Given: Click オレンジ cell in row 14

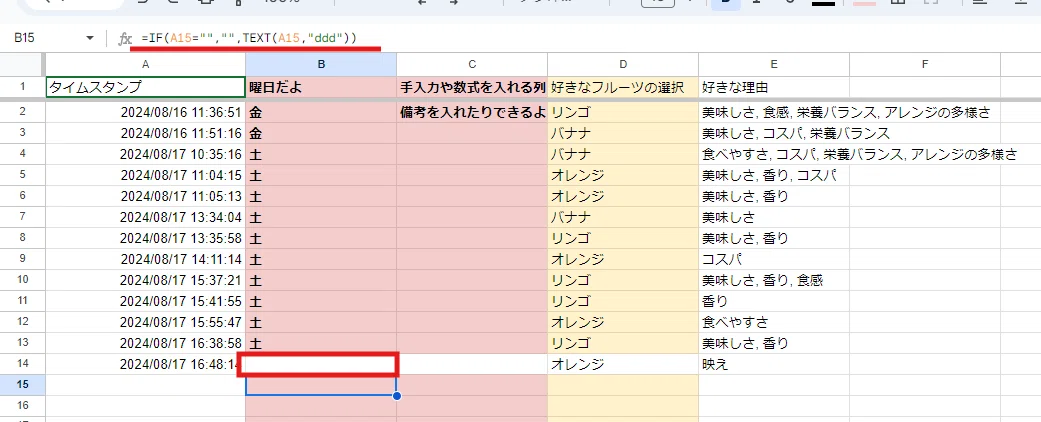Looking at the screenshot, I should [623, 364].
